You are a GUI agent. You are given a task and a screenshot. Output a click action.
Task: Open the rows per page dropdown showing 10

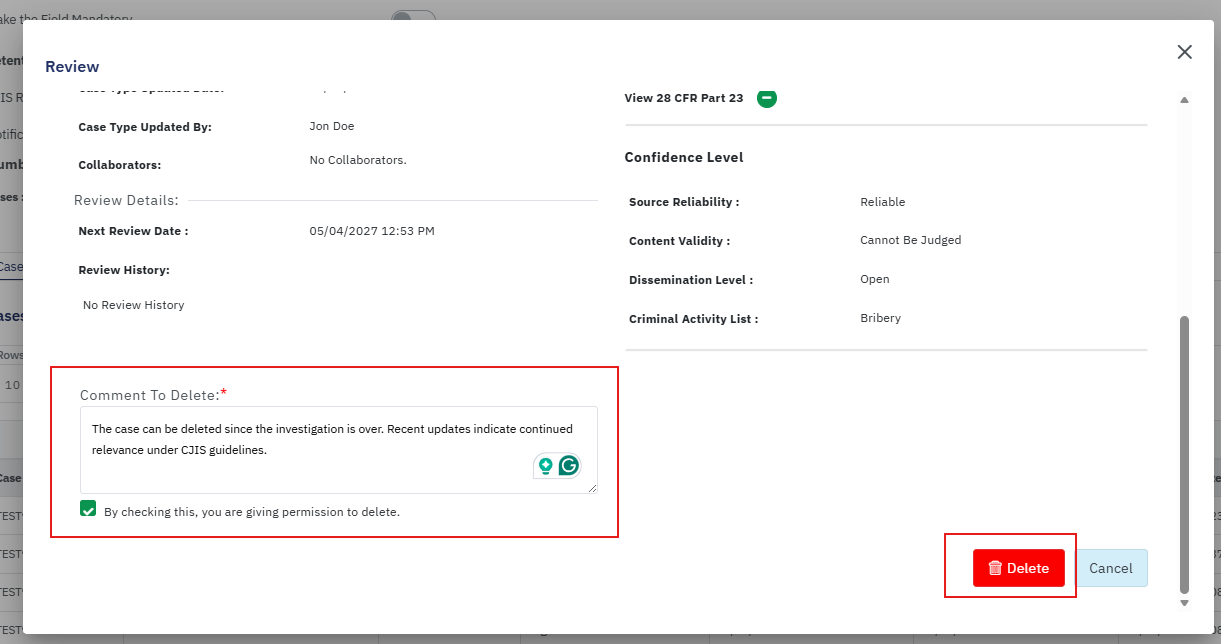[x=12, y=385]
